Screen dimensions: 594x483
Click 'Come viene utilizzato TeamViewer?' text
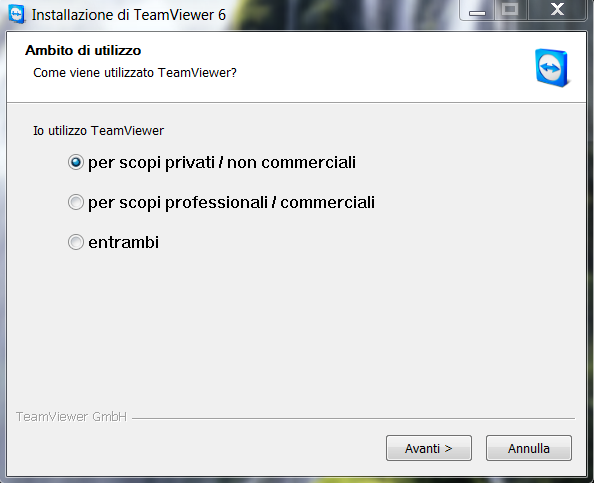(135, 72)
